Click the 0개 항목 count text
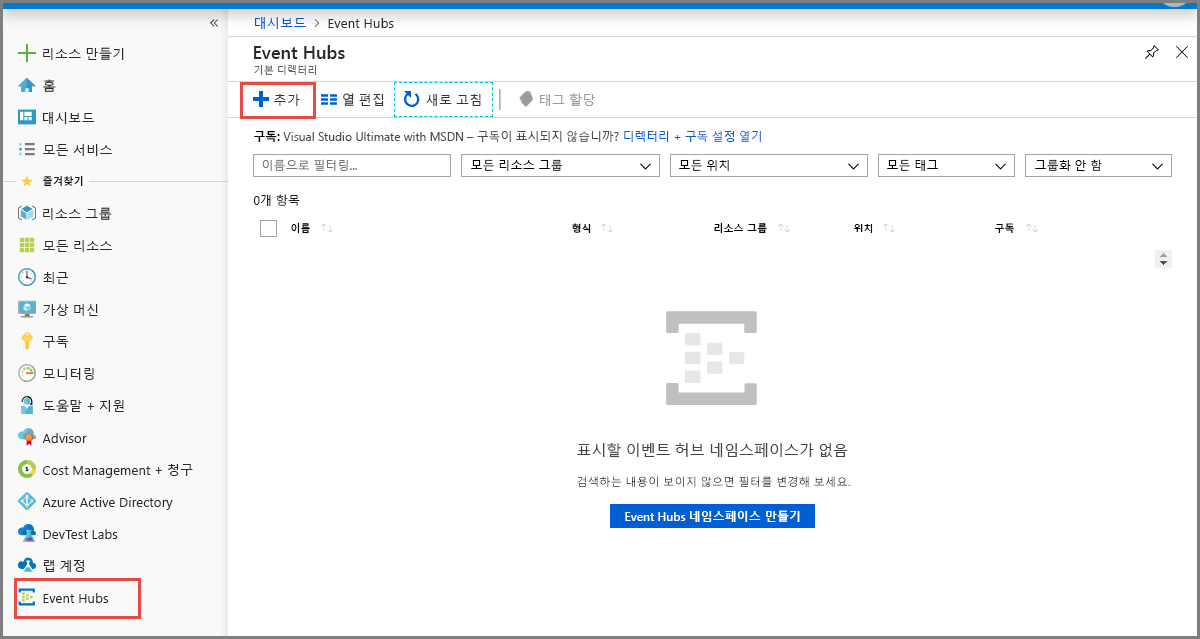Image resolution: width=1200 pixels, height=639 pixels. tap(277, 200)
